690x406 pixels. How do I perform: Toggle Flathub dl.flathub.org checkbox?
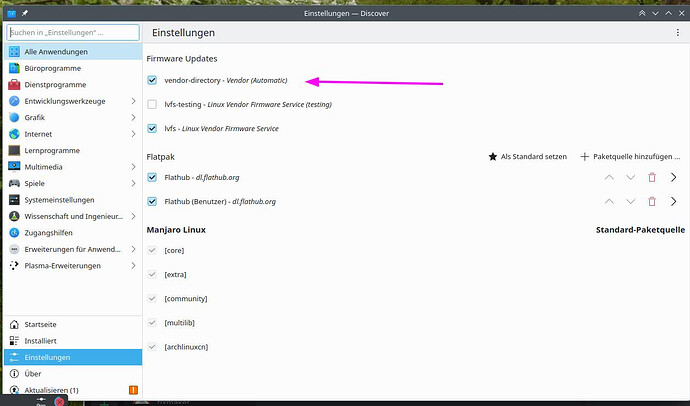(x=152, y=177)
